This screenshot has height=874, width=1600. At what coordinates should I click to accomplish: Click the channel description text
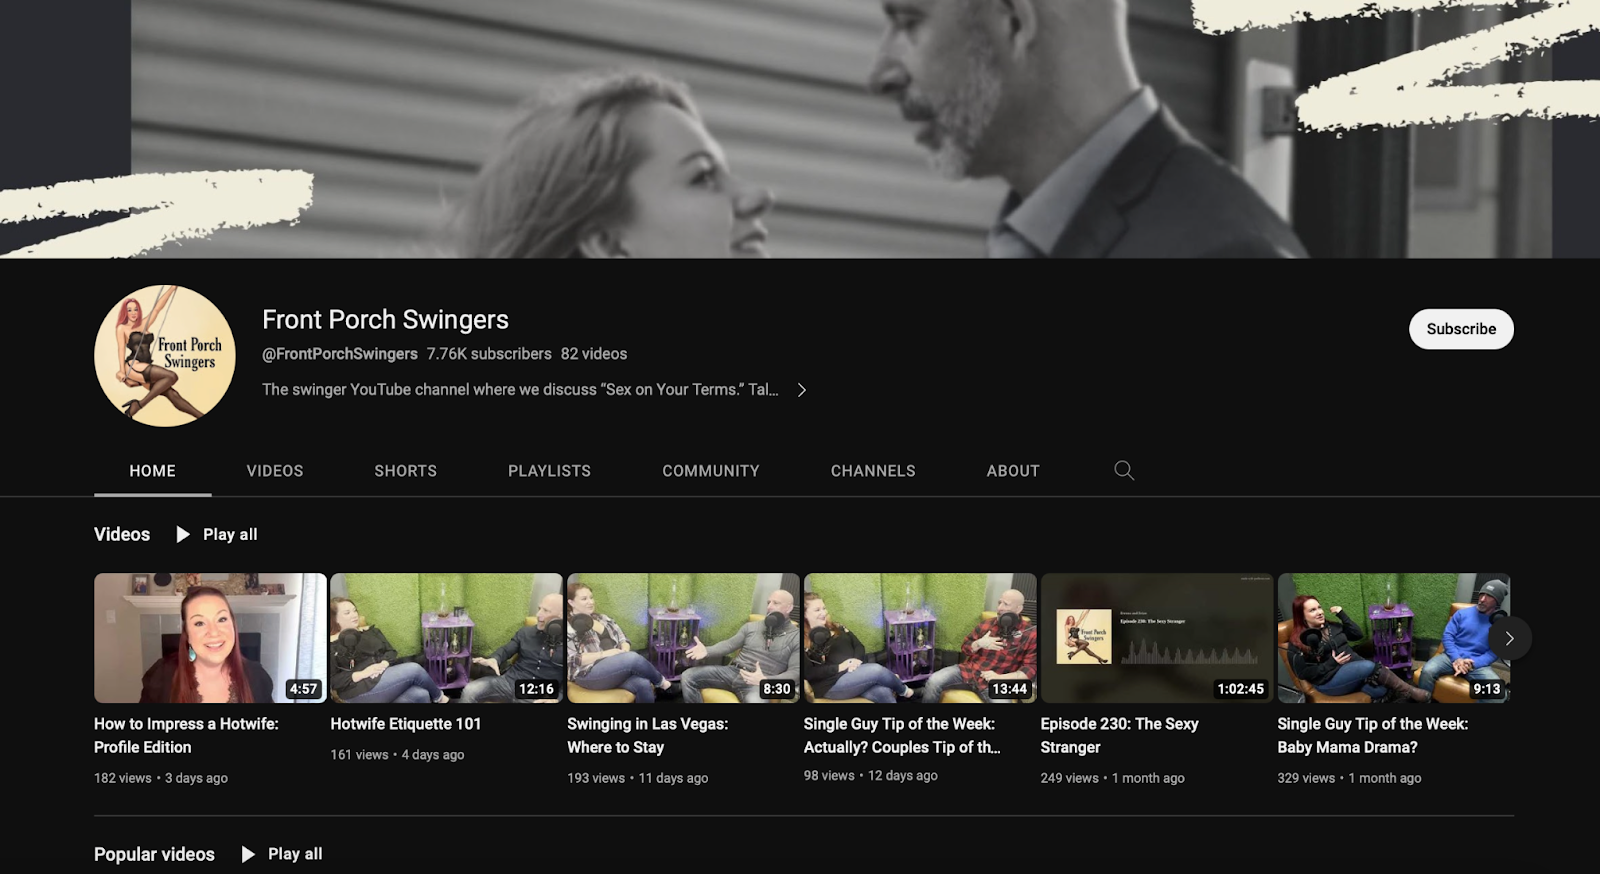point(520,390)
